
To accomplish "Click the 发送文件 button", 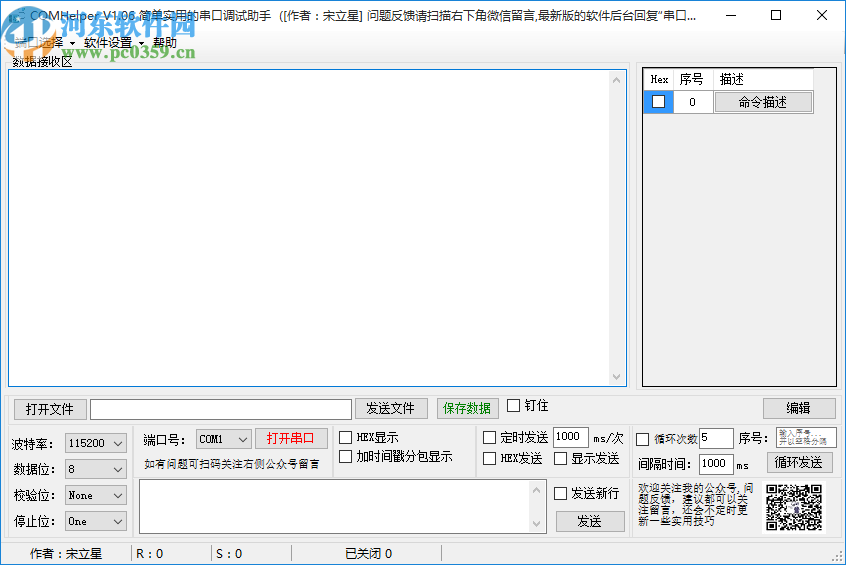I will click(x=391, y=409).
